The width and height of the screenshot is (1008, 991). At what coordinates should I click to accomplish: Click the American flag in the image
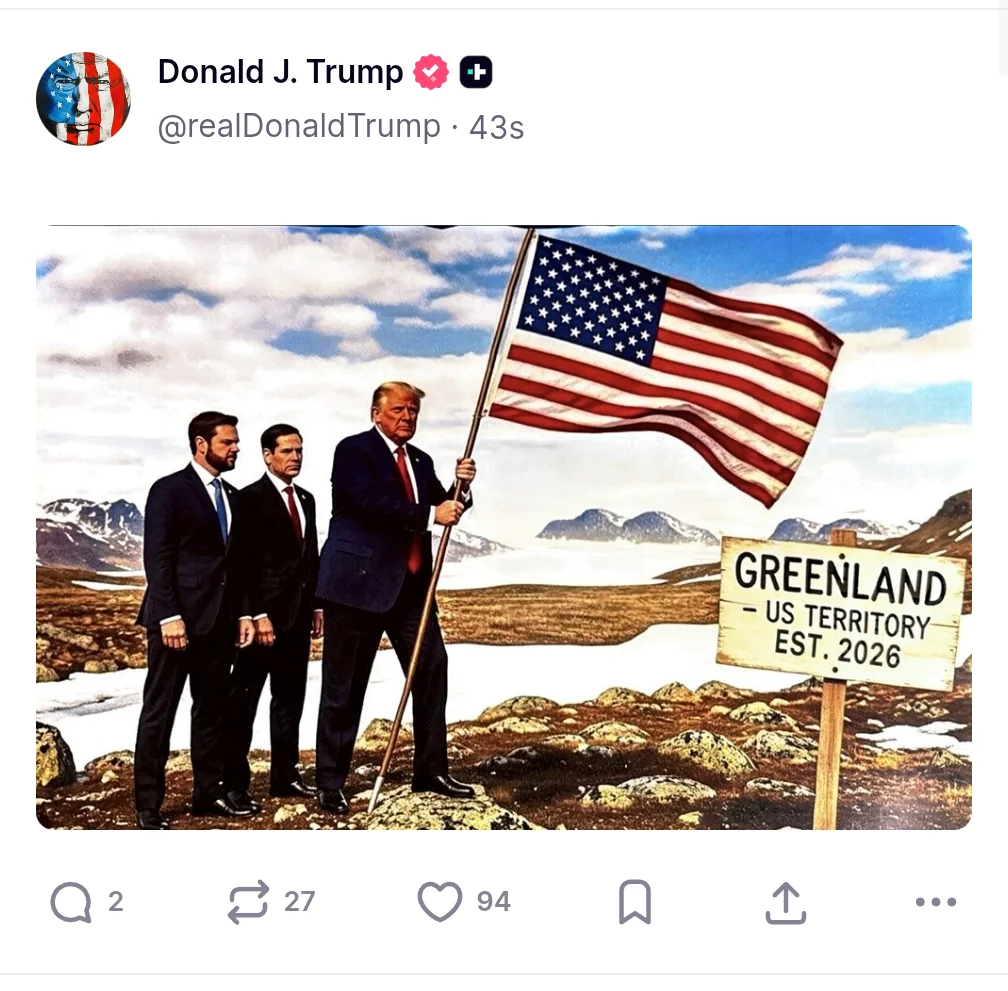point(665,366)
